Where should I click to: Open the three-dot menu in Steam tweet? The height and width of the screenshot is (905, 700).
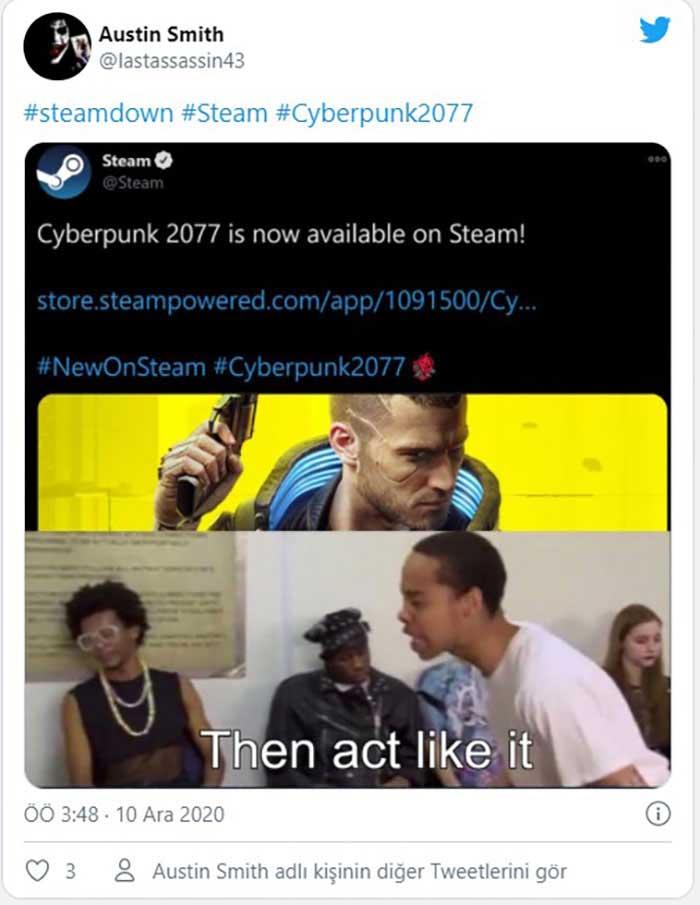[657, 159]
